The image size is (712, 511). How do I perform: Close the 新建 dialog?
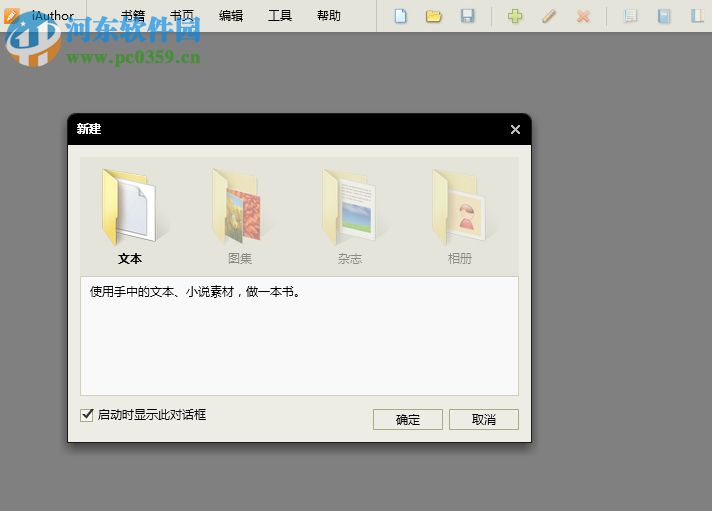pos(515,129)
